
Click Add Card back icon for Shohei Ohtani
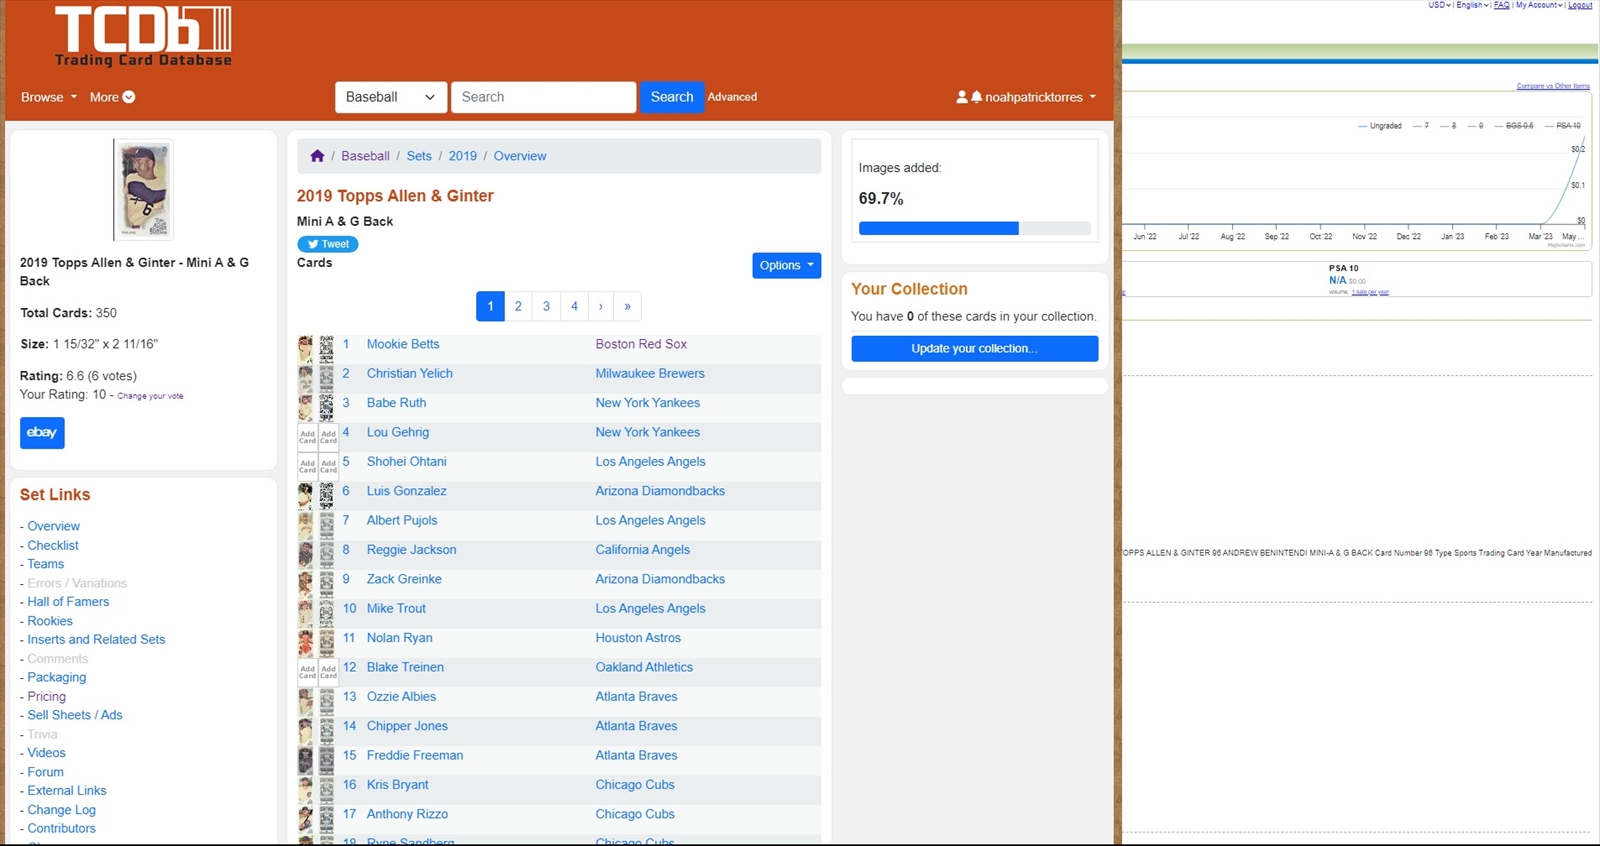coord(328,466)
